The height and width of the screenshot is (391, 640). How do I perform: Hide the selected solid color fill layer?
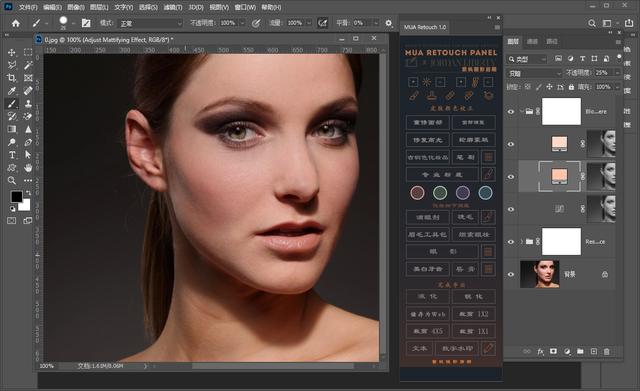click(x=511, y=177)
